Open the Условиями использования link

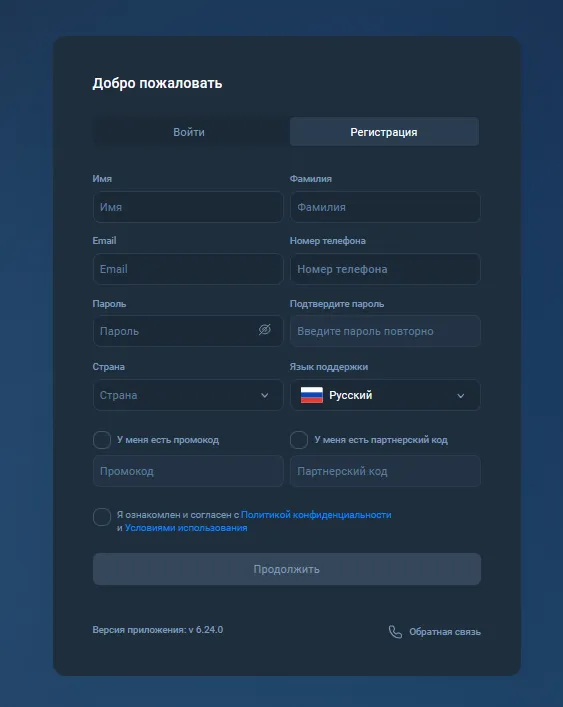pyautogui.click(x=186, y=528)
